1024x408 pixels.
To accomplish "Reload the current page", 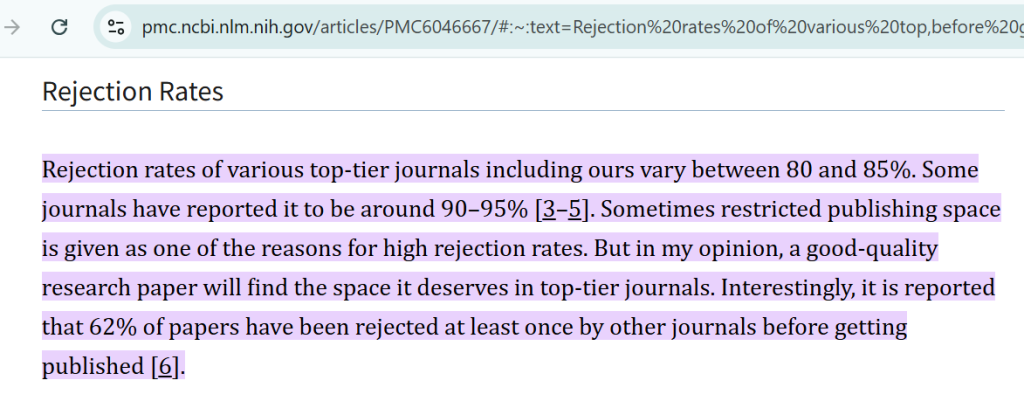I will point(59,27).
